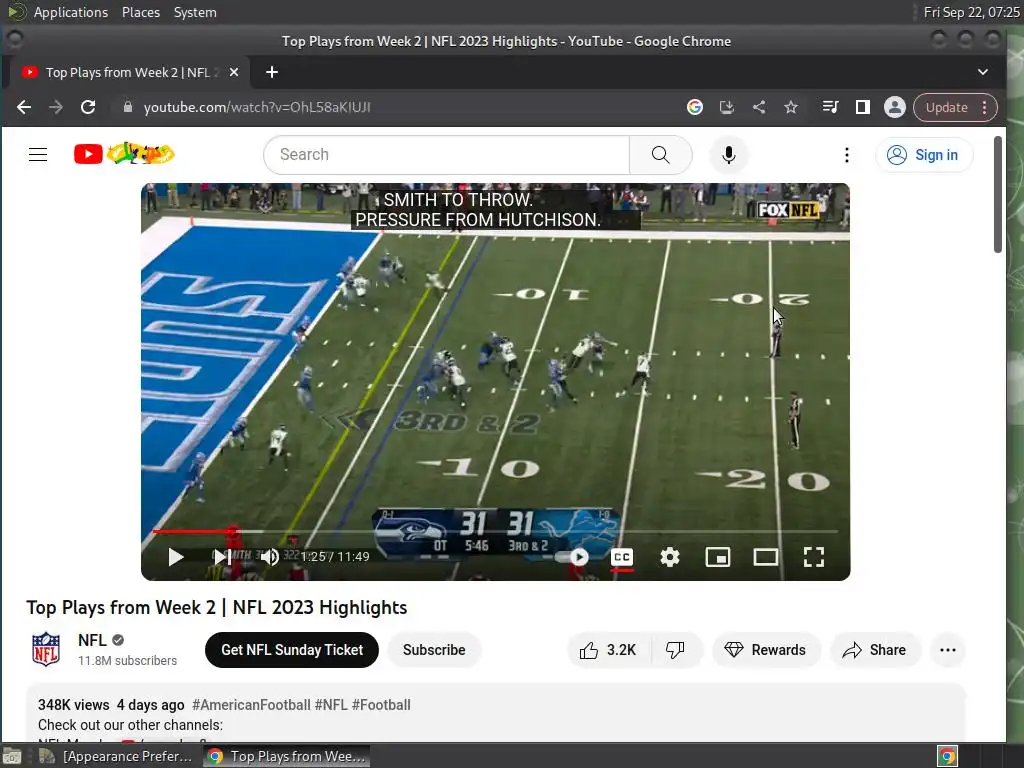Click the magnifier search button
This screenshot has width=1024, height=768.
pos(660,155)
